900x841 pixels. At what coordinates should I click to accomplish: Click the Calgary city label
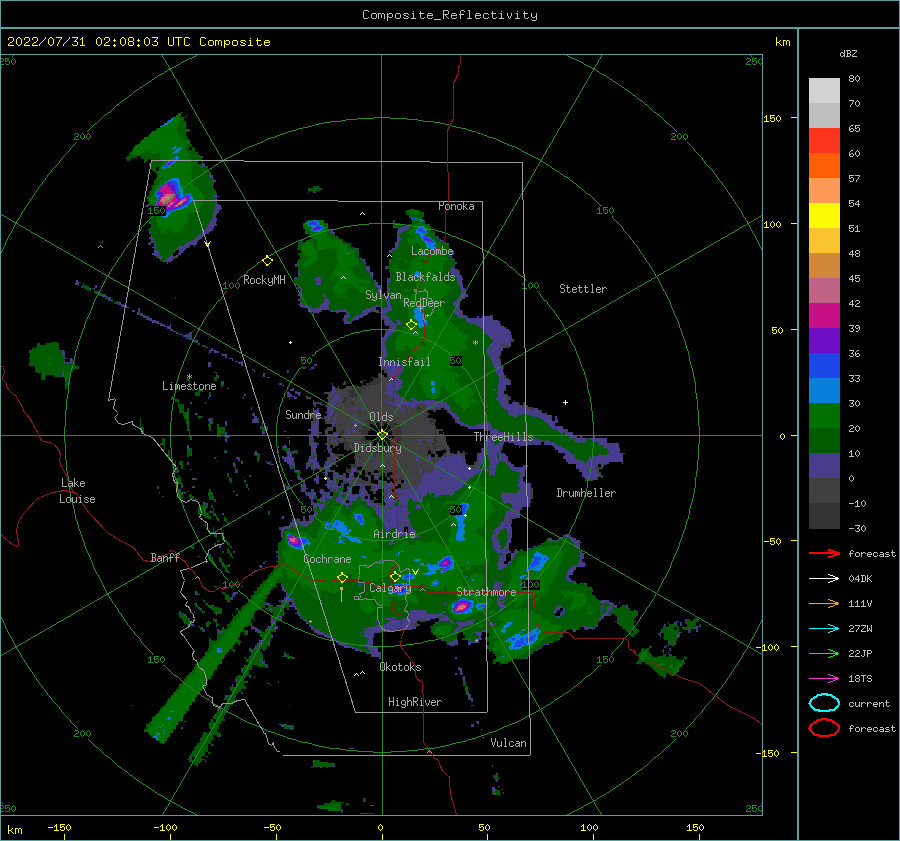[390, 588]
